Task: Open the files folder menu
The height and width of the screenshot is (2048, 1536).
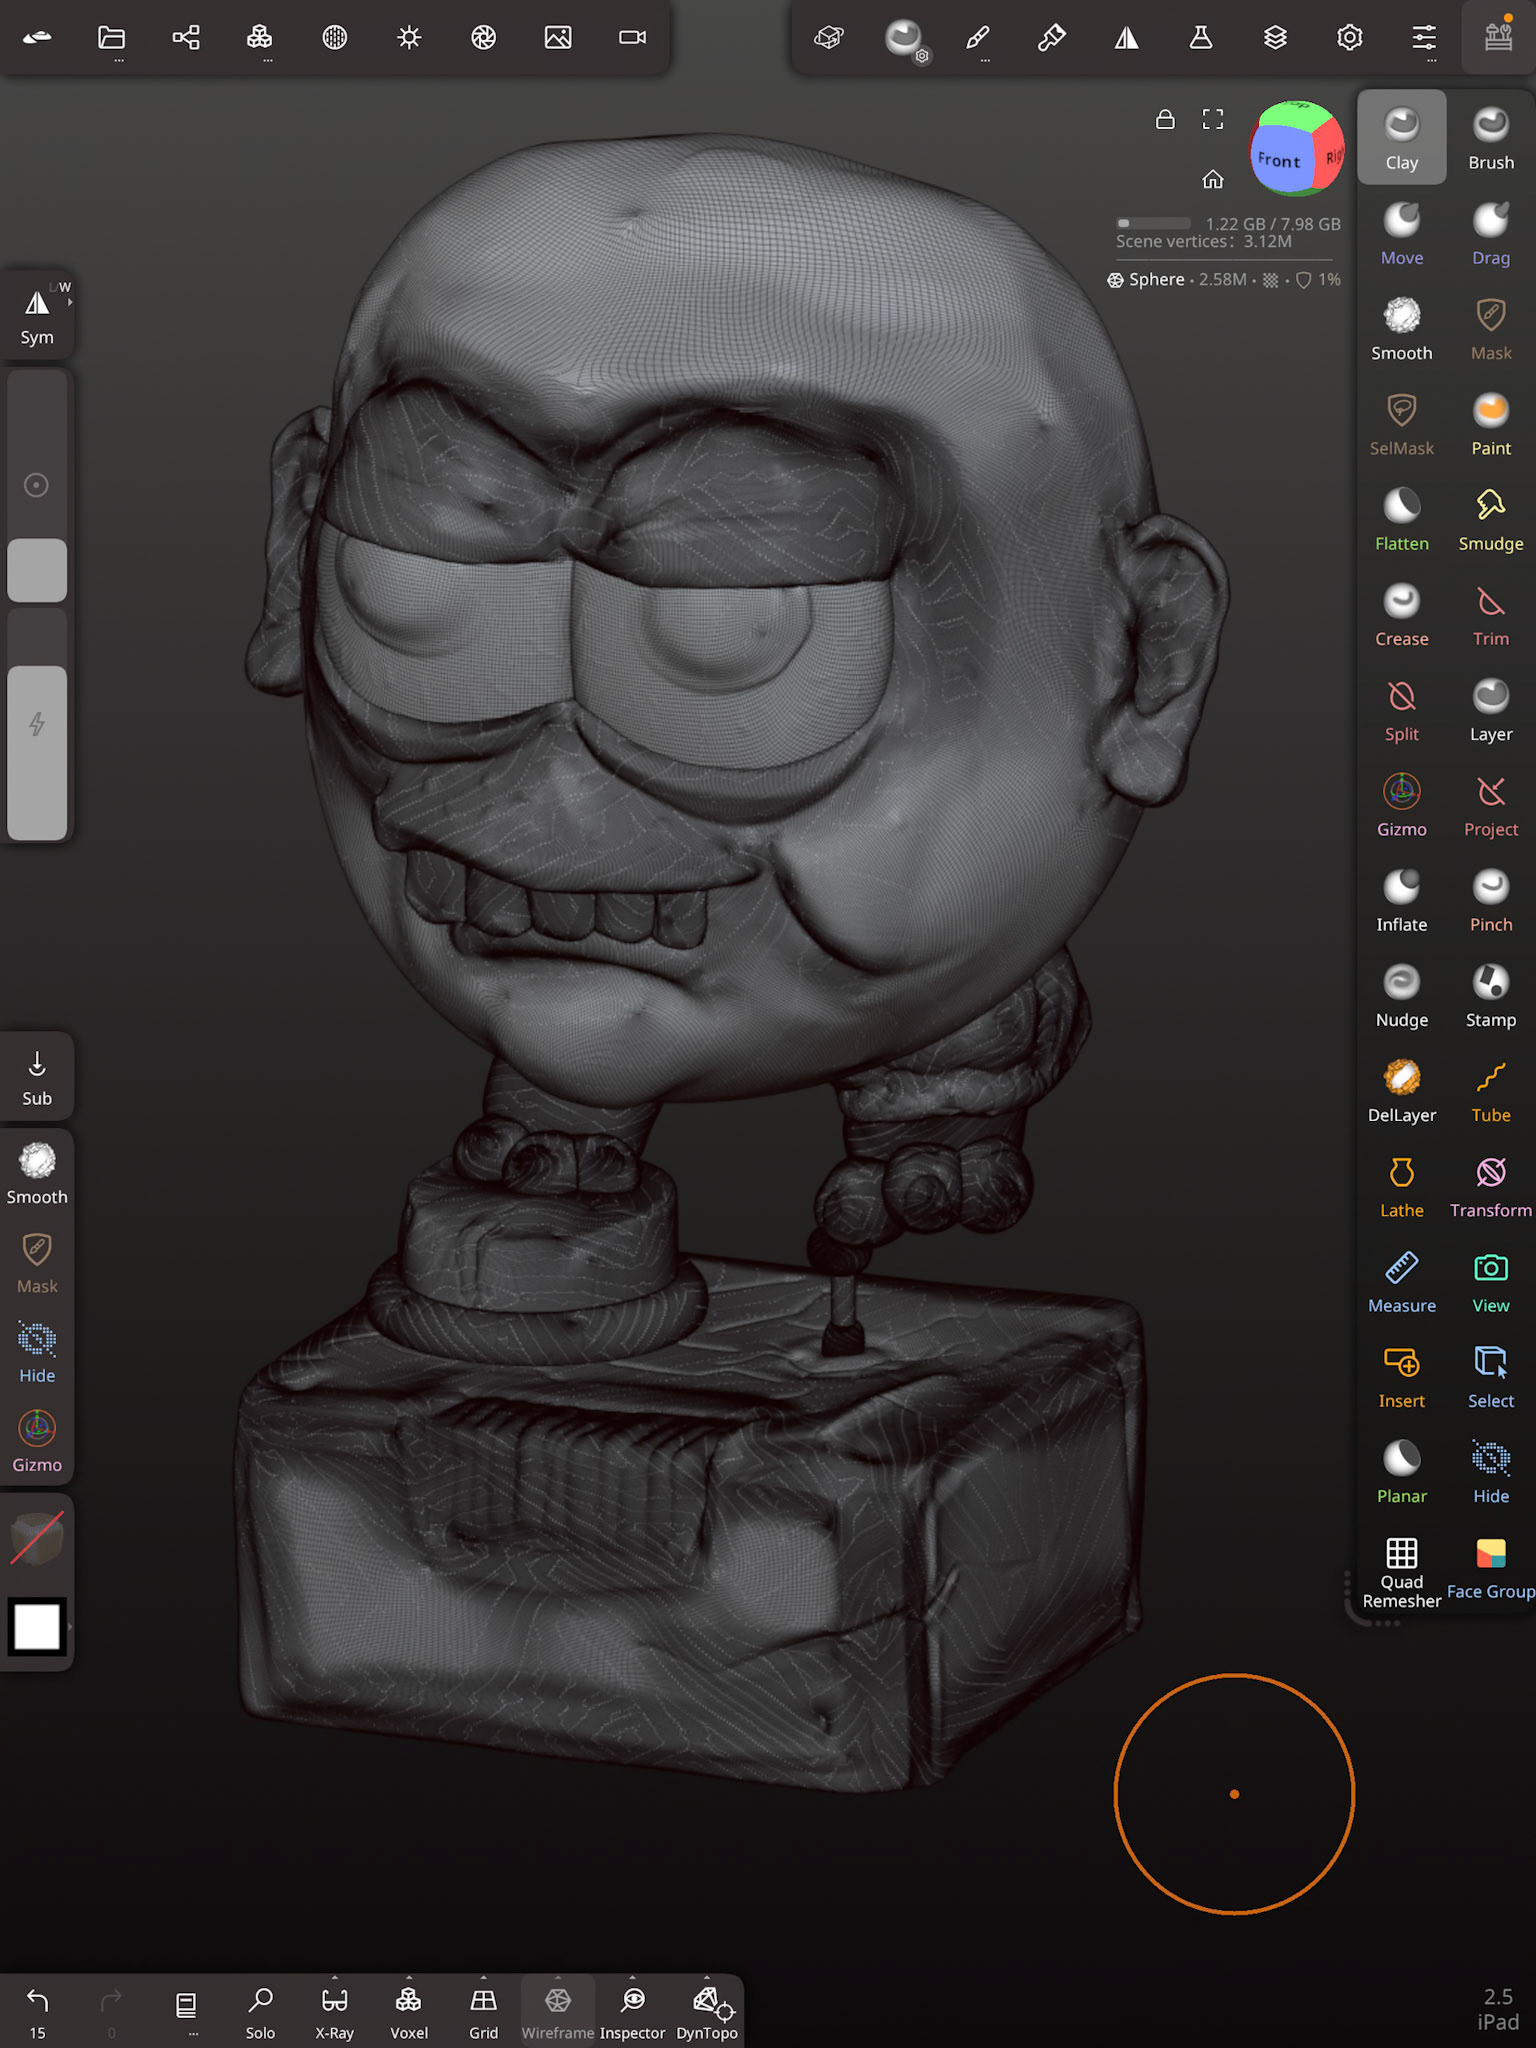Action: (111, 38)
